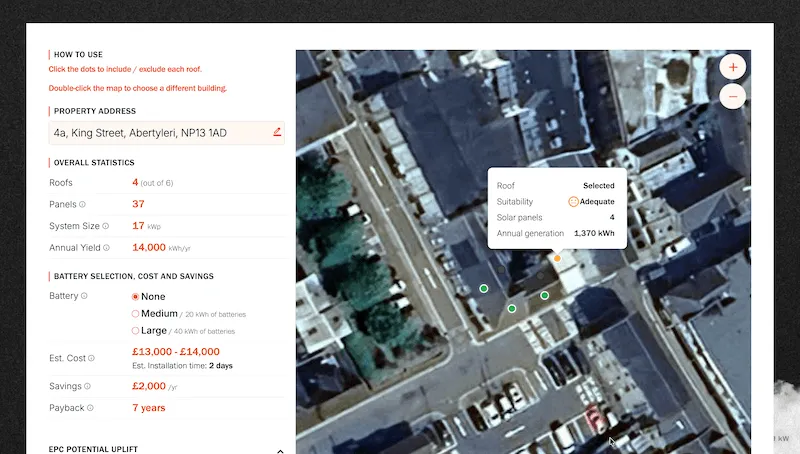Click the Adequate suitability face icon

573,201
